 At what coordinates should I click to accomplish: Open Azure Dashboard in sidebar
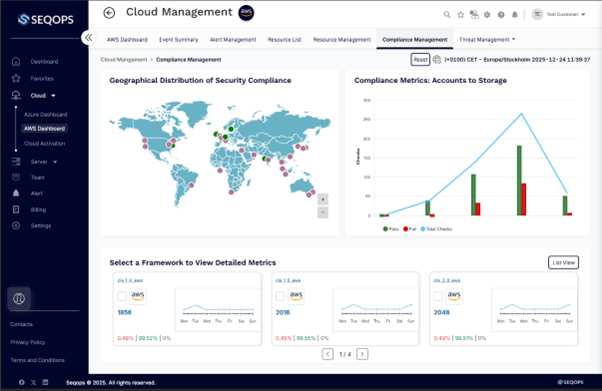tap(45, 114)
